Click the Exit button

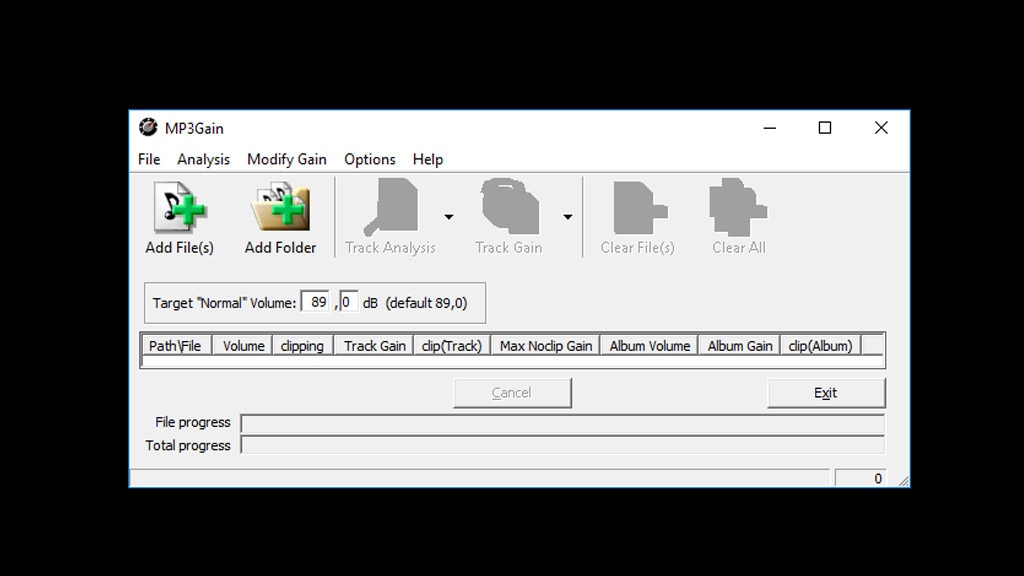coord(826,392)
